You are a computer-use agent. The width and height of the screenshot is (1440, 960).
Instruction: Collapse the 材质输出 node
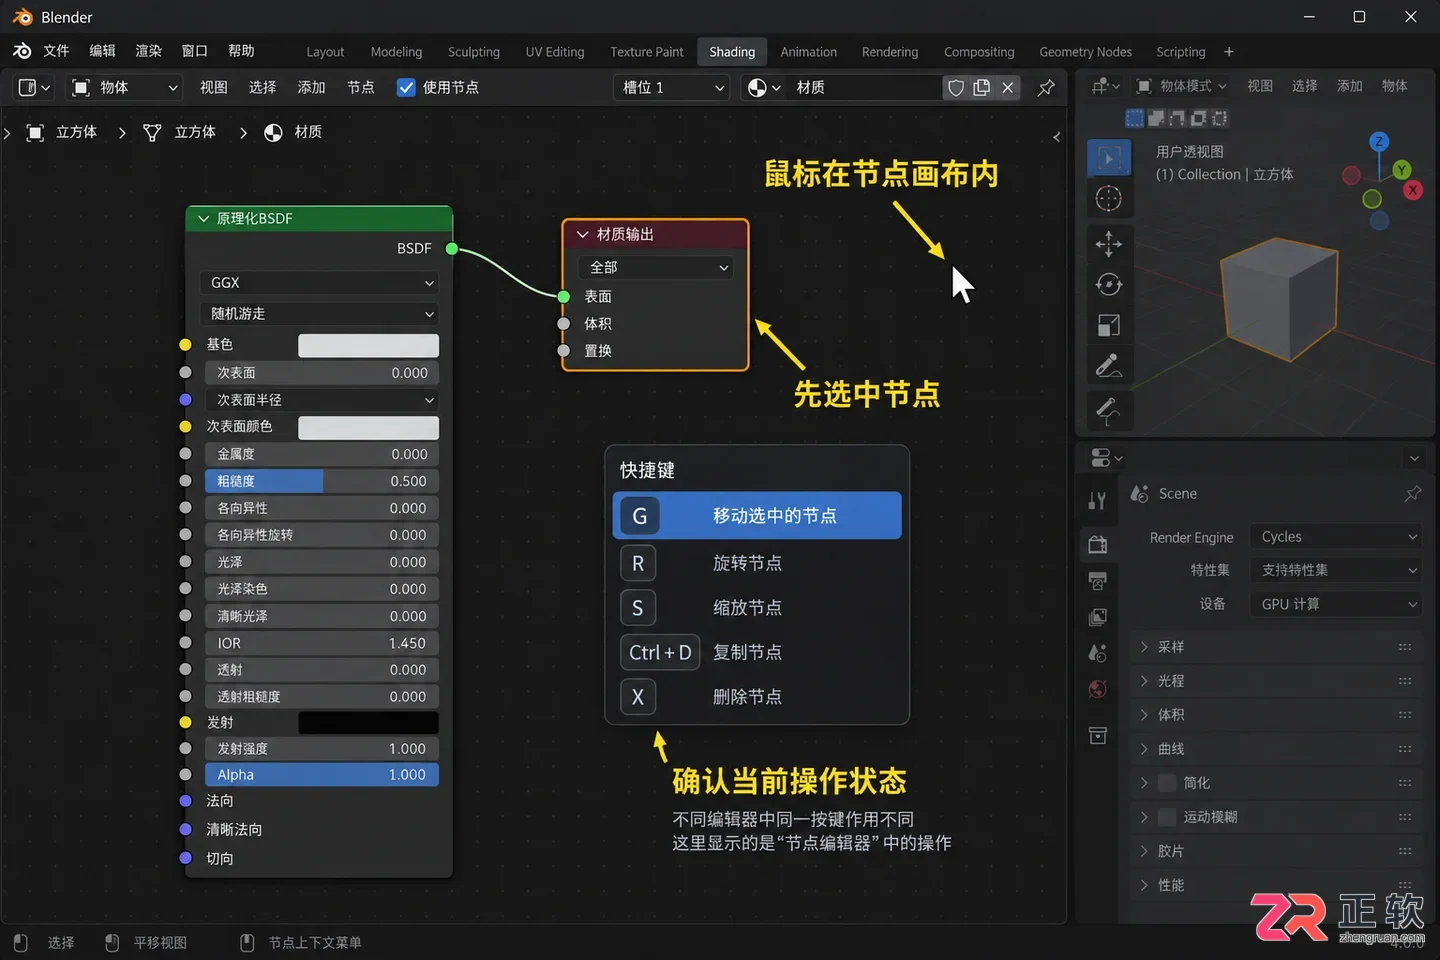582,234
